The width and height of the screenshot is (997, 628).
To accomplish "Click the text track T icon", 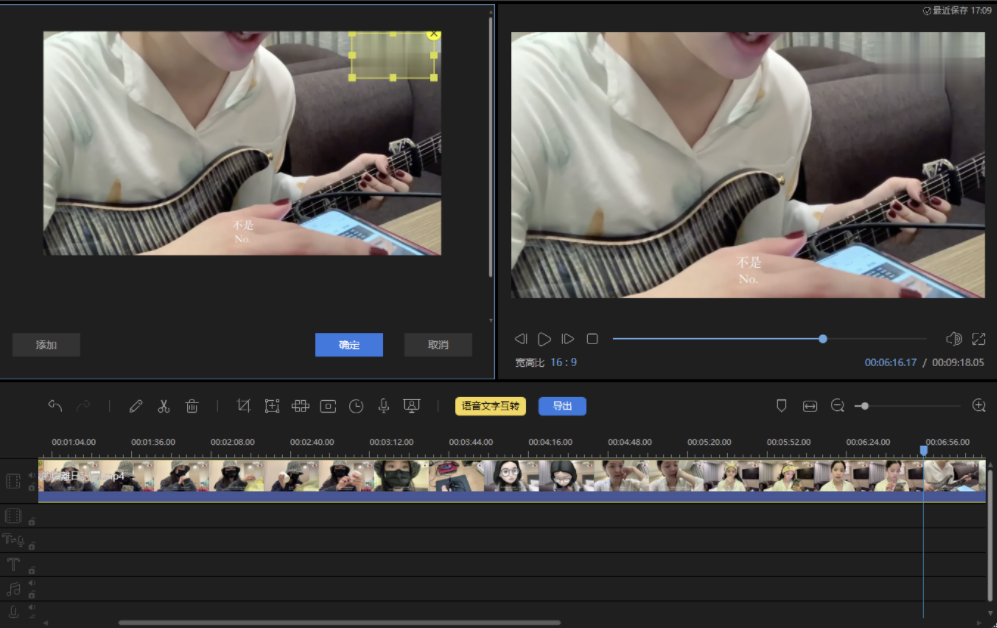I will coord(13,564).
